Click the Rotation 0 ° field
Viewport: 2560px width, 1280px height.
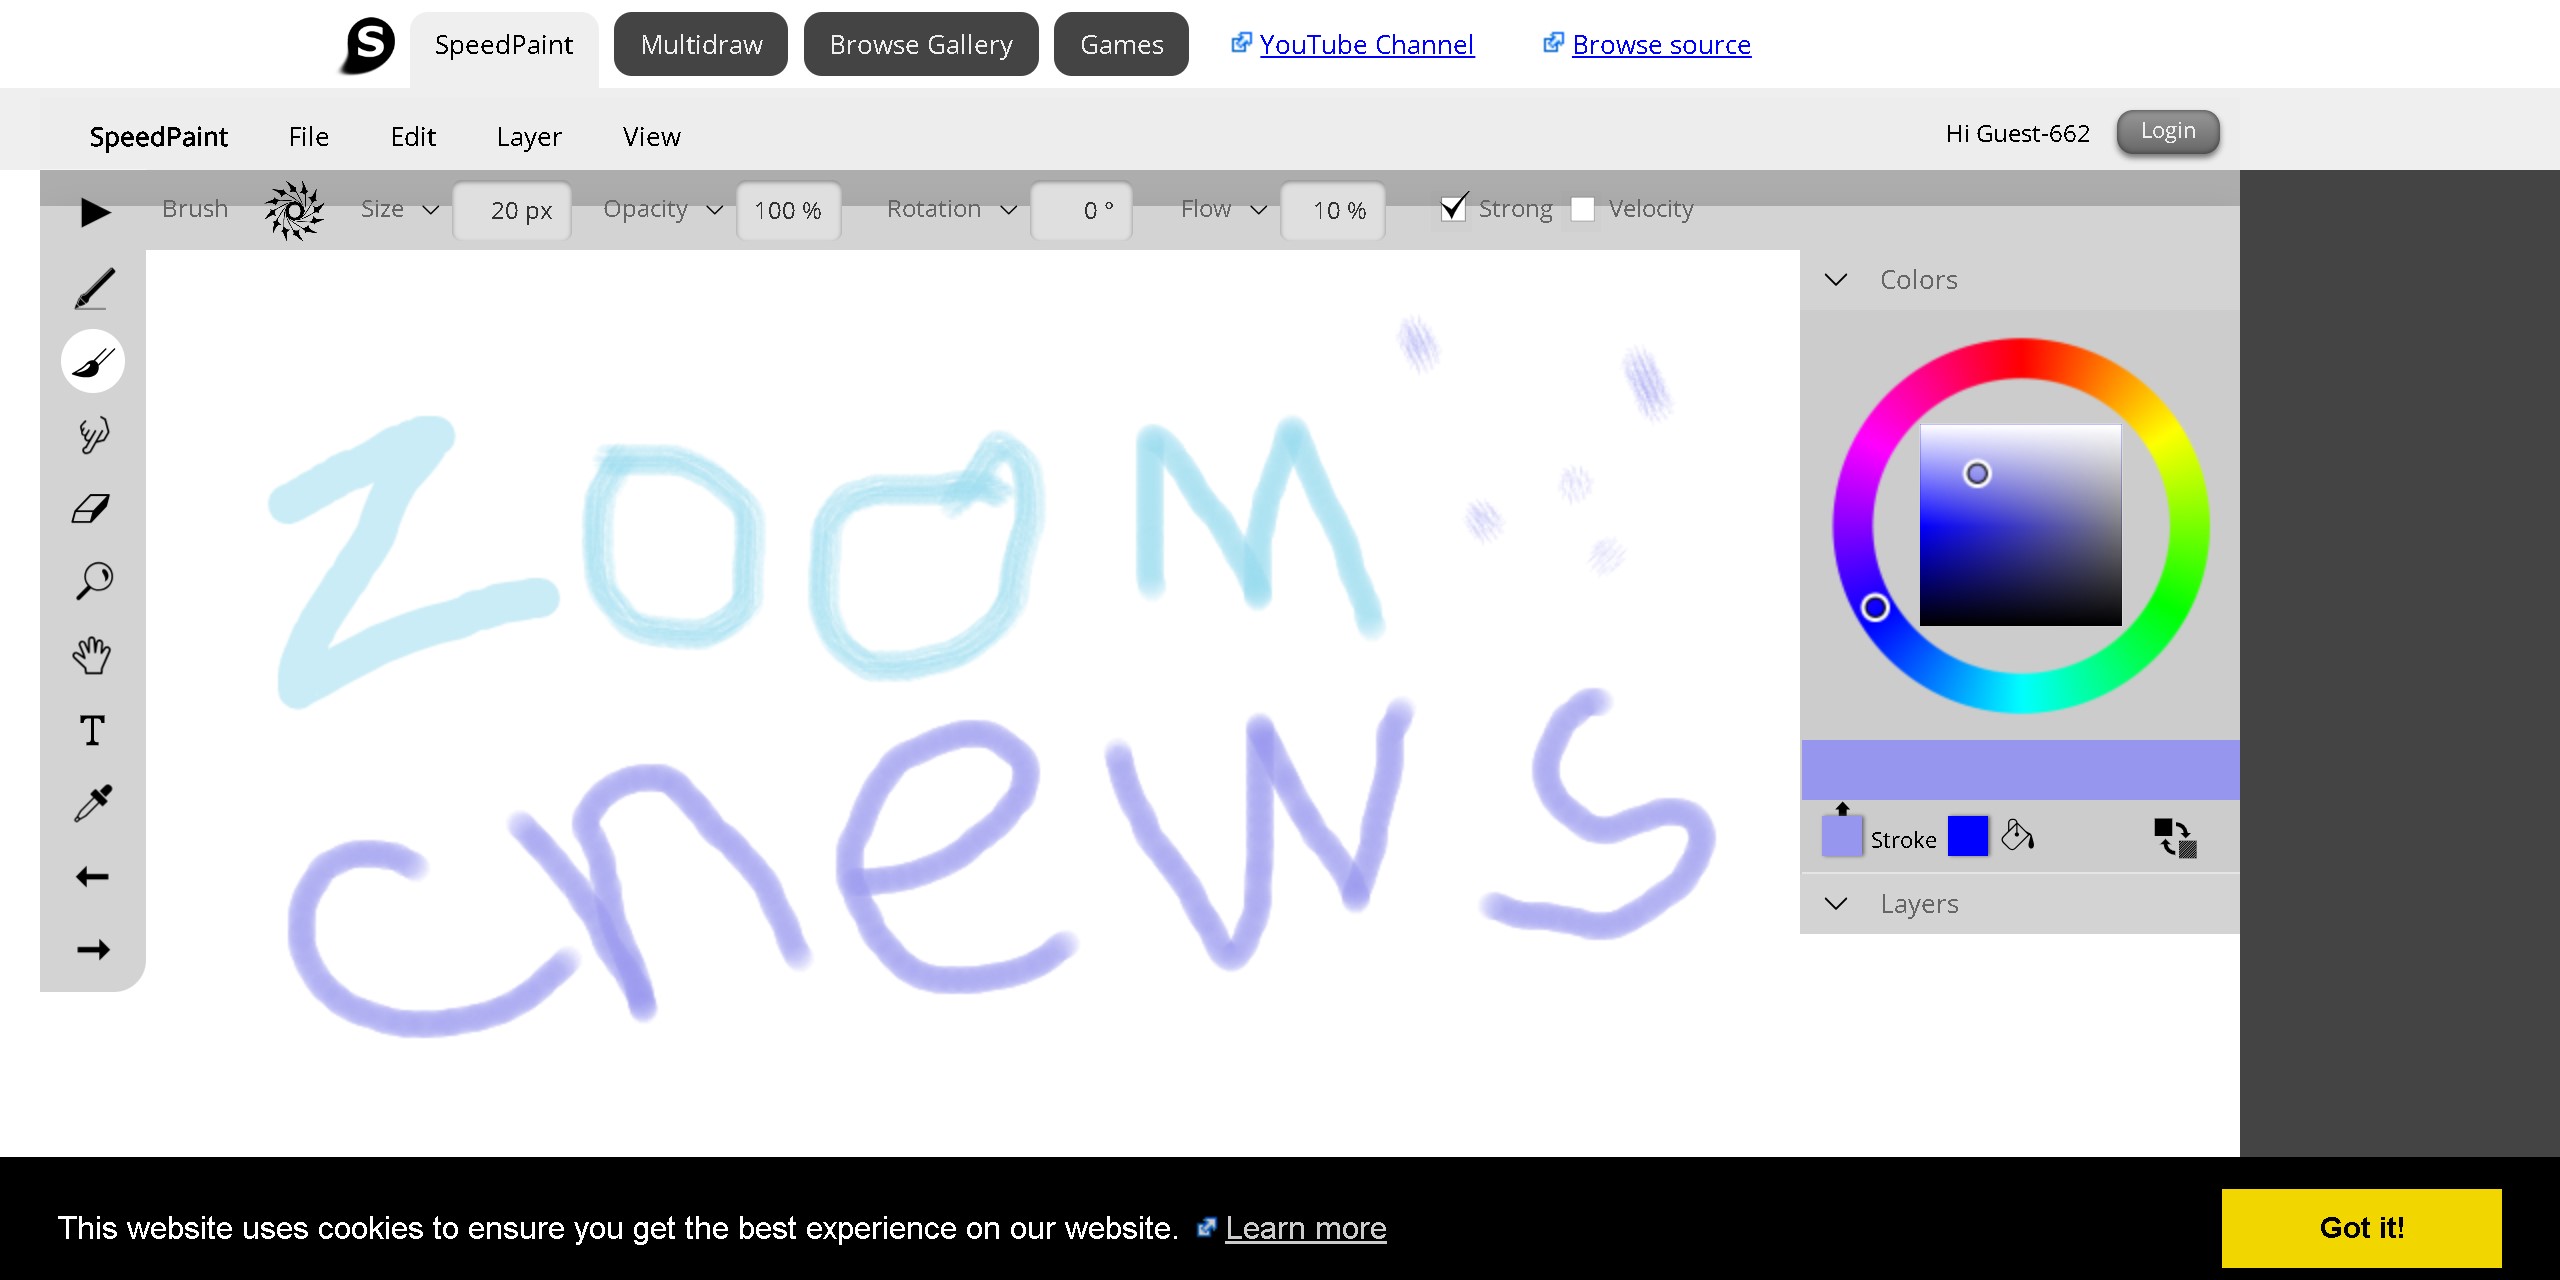click(x=1081, y=211)
